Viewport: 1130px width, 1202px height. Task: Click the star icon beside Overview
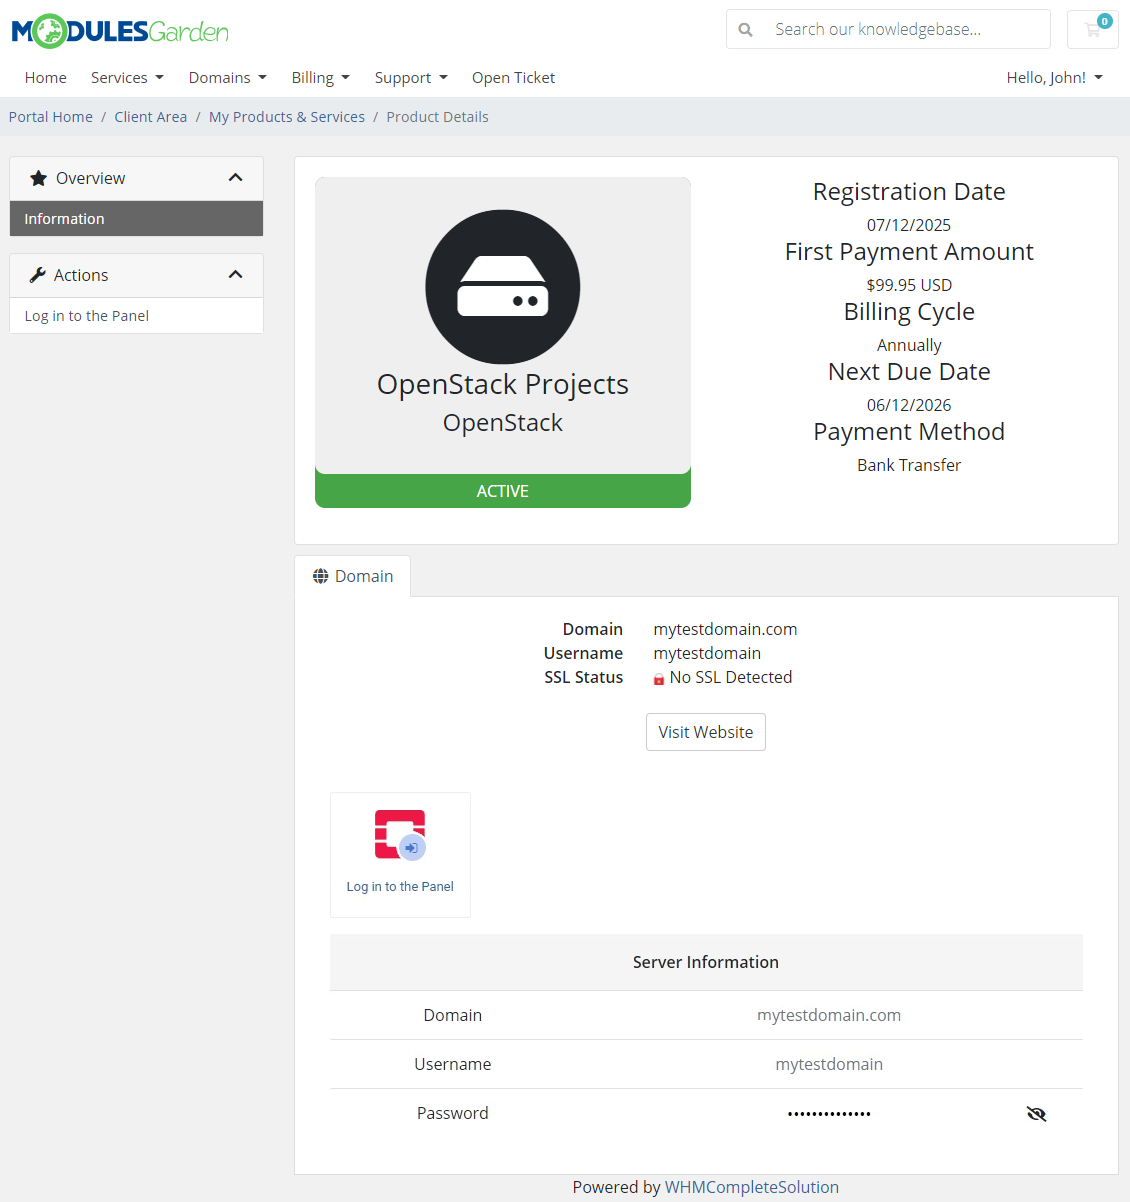pos(39,177)
